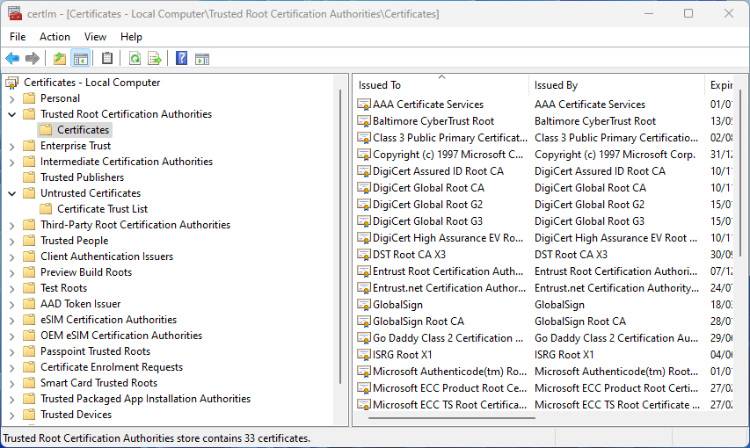
Task: Click the Export List toolbar icon
Action: pyautogui.click(x=154, y=59)
